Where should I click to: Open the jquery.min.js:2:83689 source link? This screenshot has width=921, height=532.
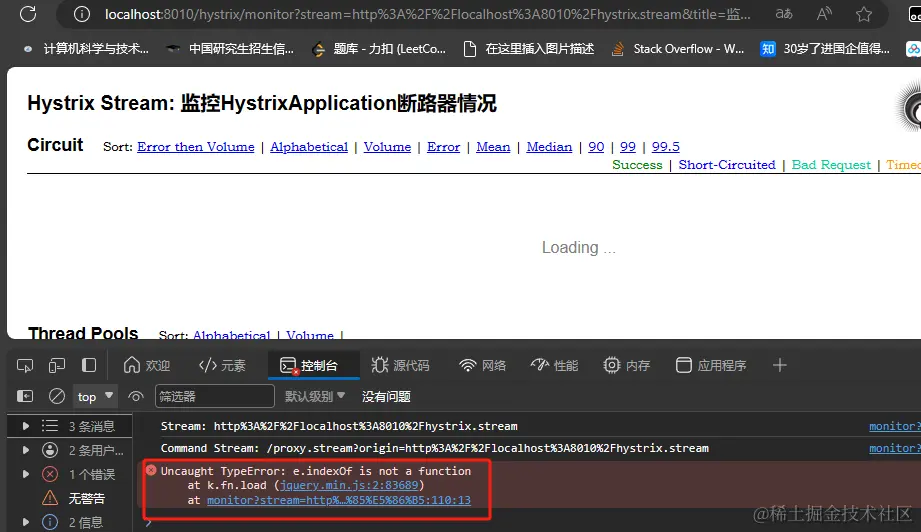(x=349, y=485)
